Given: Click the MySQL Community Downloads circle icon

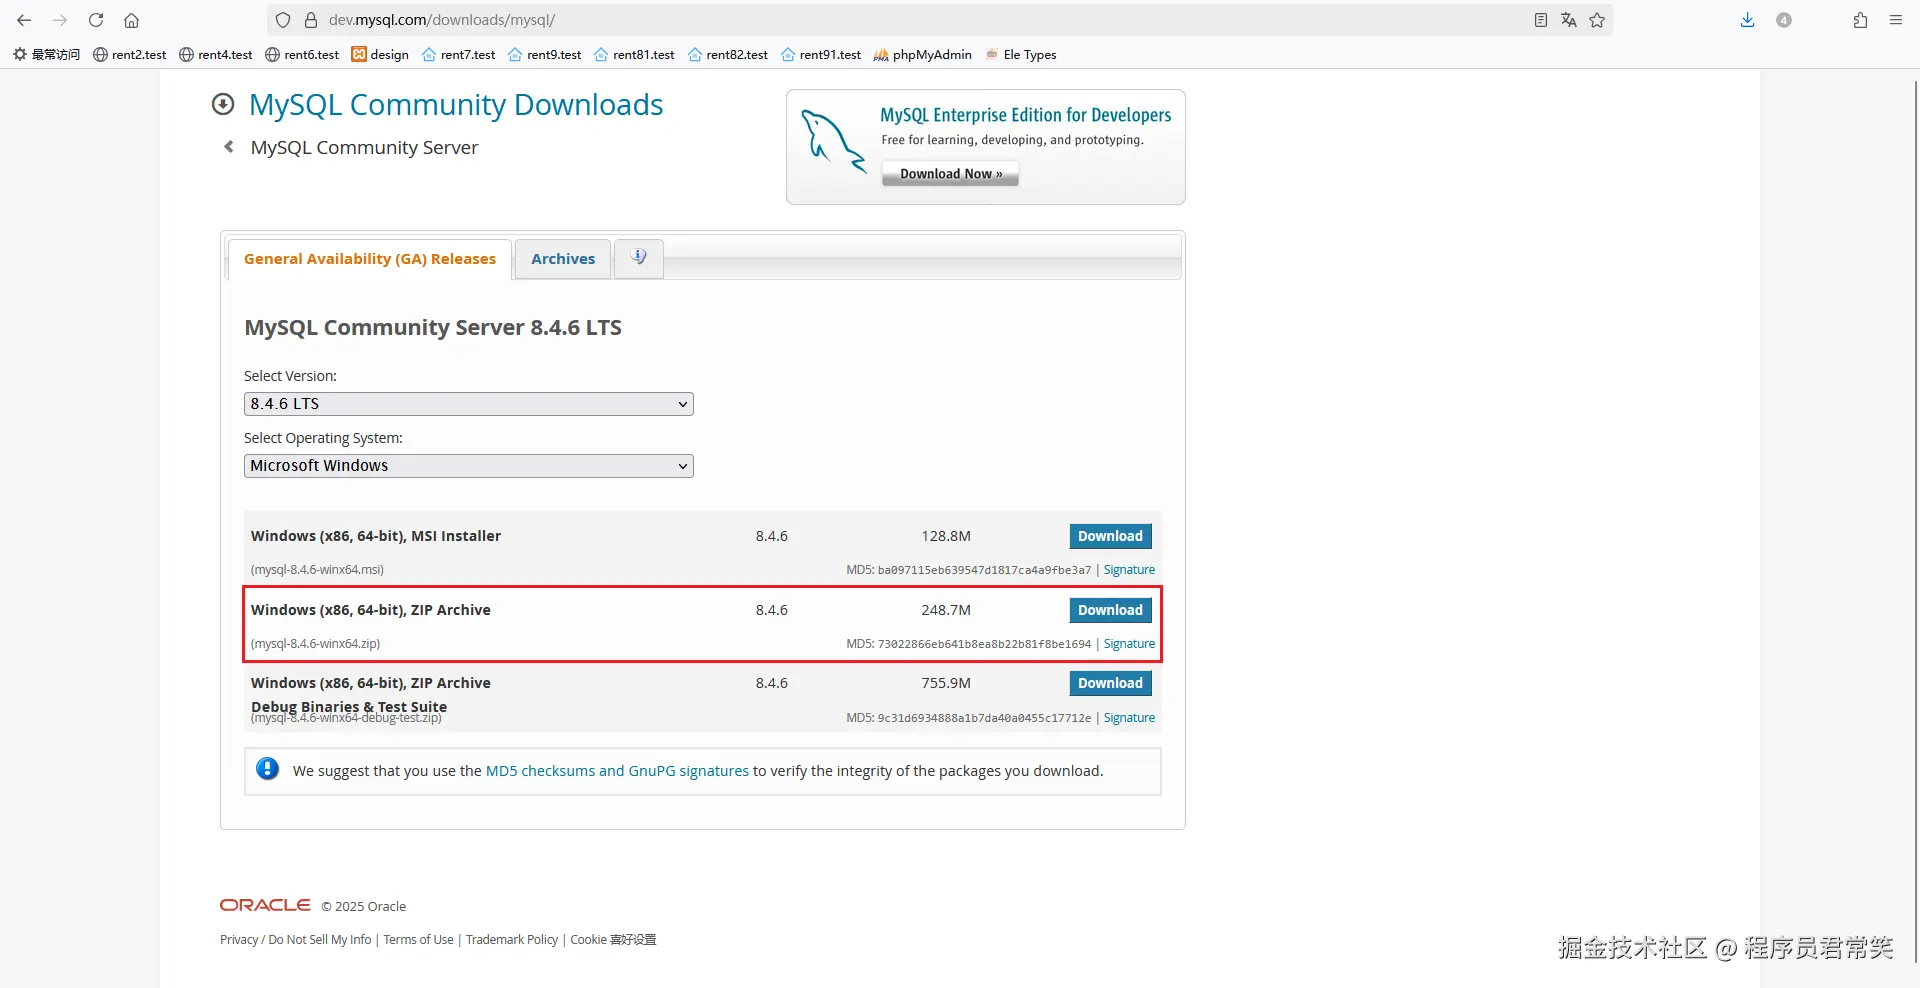Looking at the screenshot, I should tap(223, 104).
